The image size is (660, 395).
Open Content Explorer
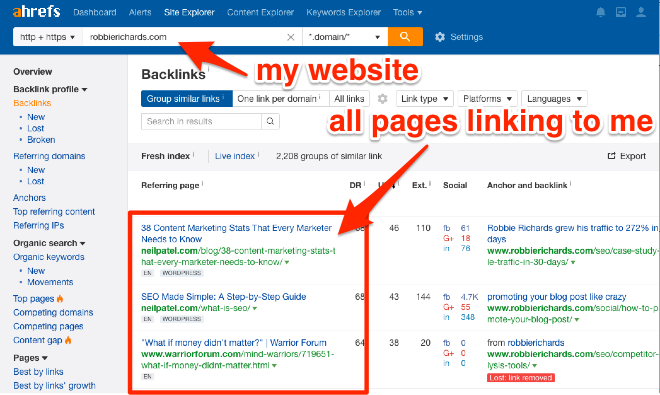(x=260, y=13)
